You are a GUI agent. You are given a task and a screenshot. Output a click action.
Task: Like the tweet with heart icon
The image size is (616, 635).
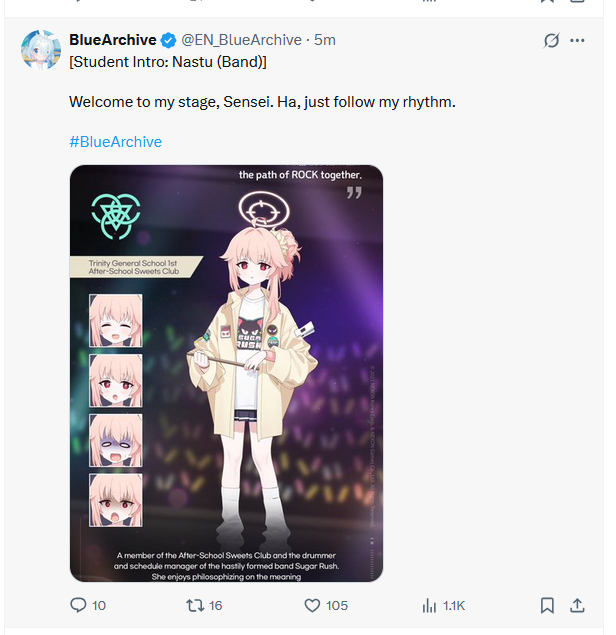point(312,605)
